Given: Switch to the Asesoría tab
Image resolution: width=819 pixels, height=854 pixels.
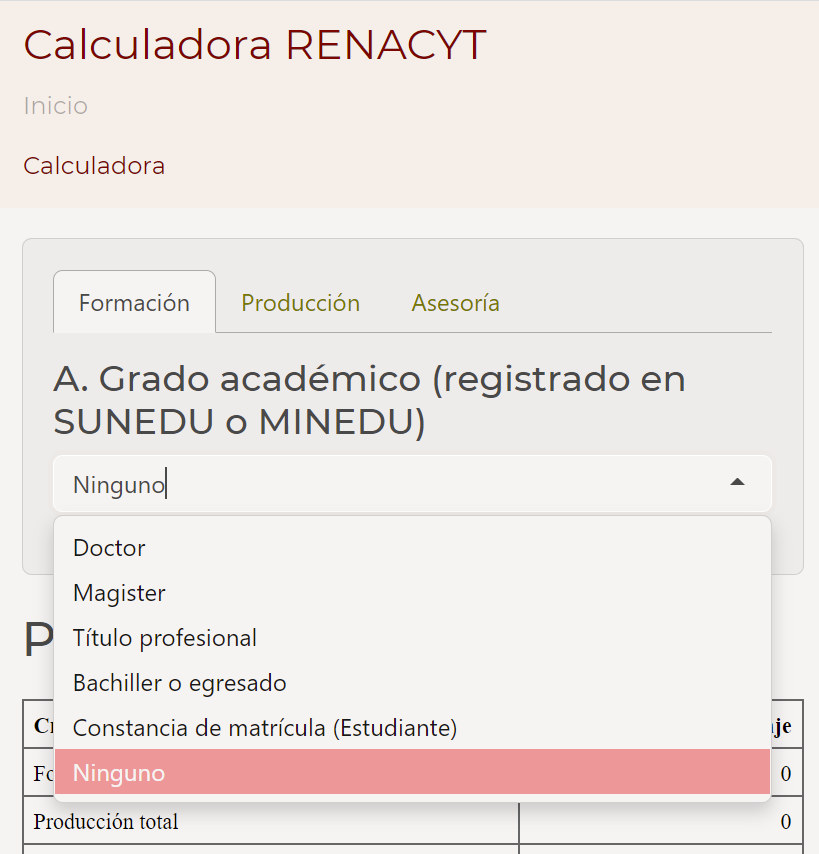Looking at the screenshot, I should click(456, 303).
